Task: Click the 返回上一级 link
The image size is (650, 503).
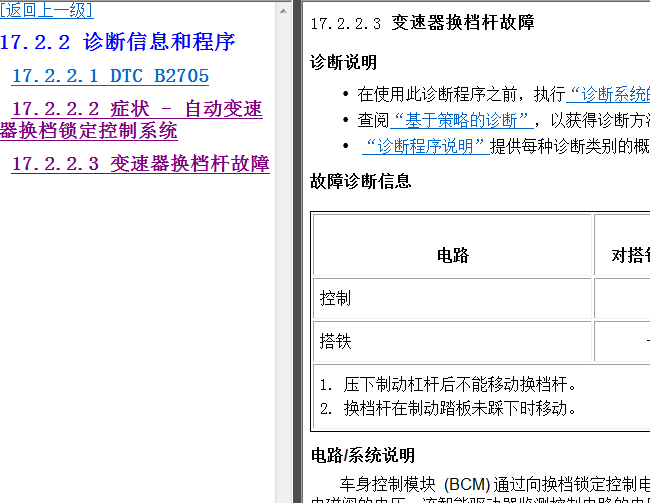Action: click(x=46, y=10)
